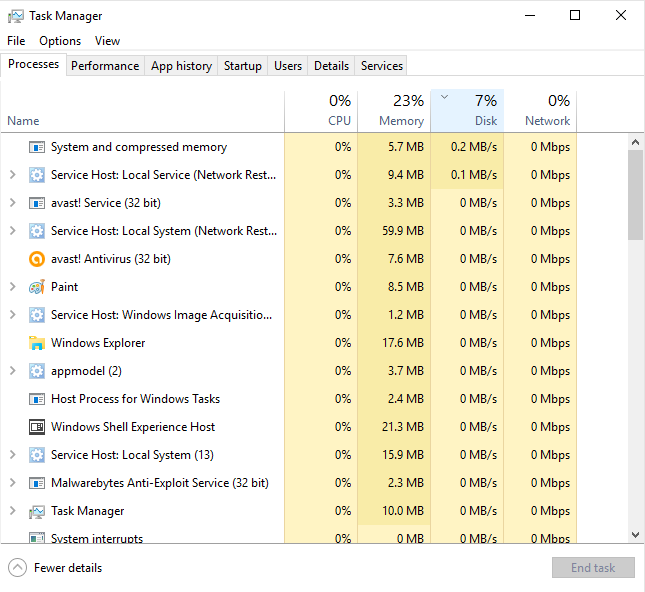
Task: Click the Fewer details circle arrow icon
Action: 17,568
